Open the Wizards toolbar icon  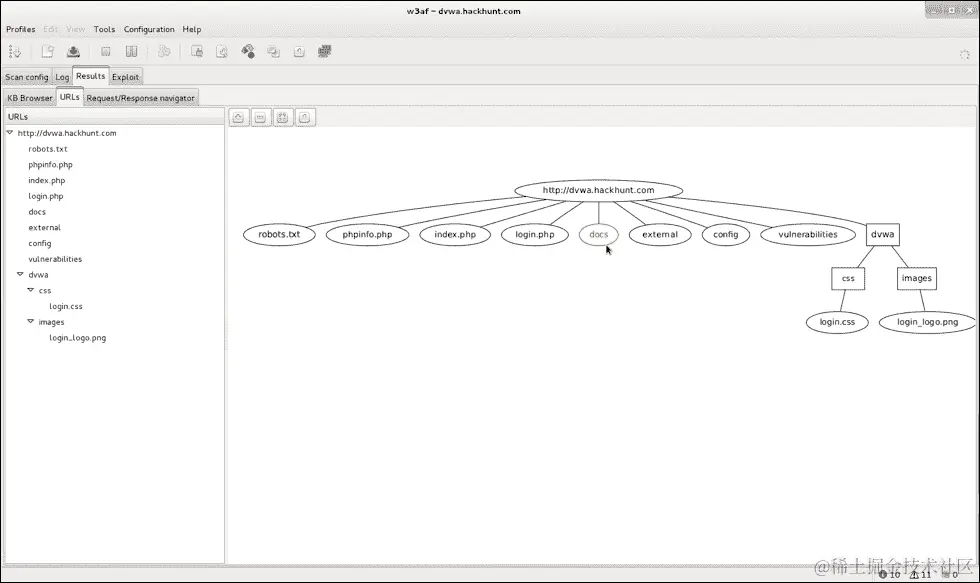(15, 52)
